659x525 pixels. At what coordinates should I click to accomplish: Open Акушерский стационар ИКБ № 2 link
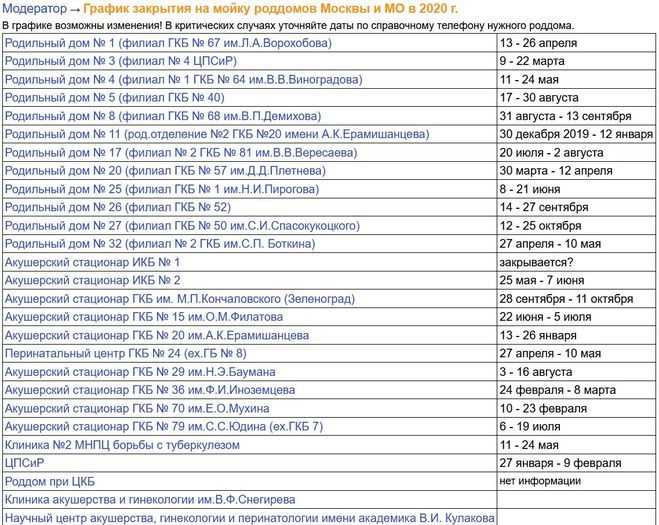click(x=92, y=280)
